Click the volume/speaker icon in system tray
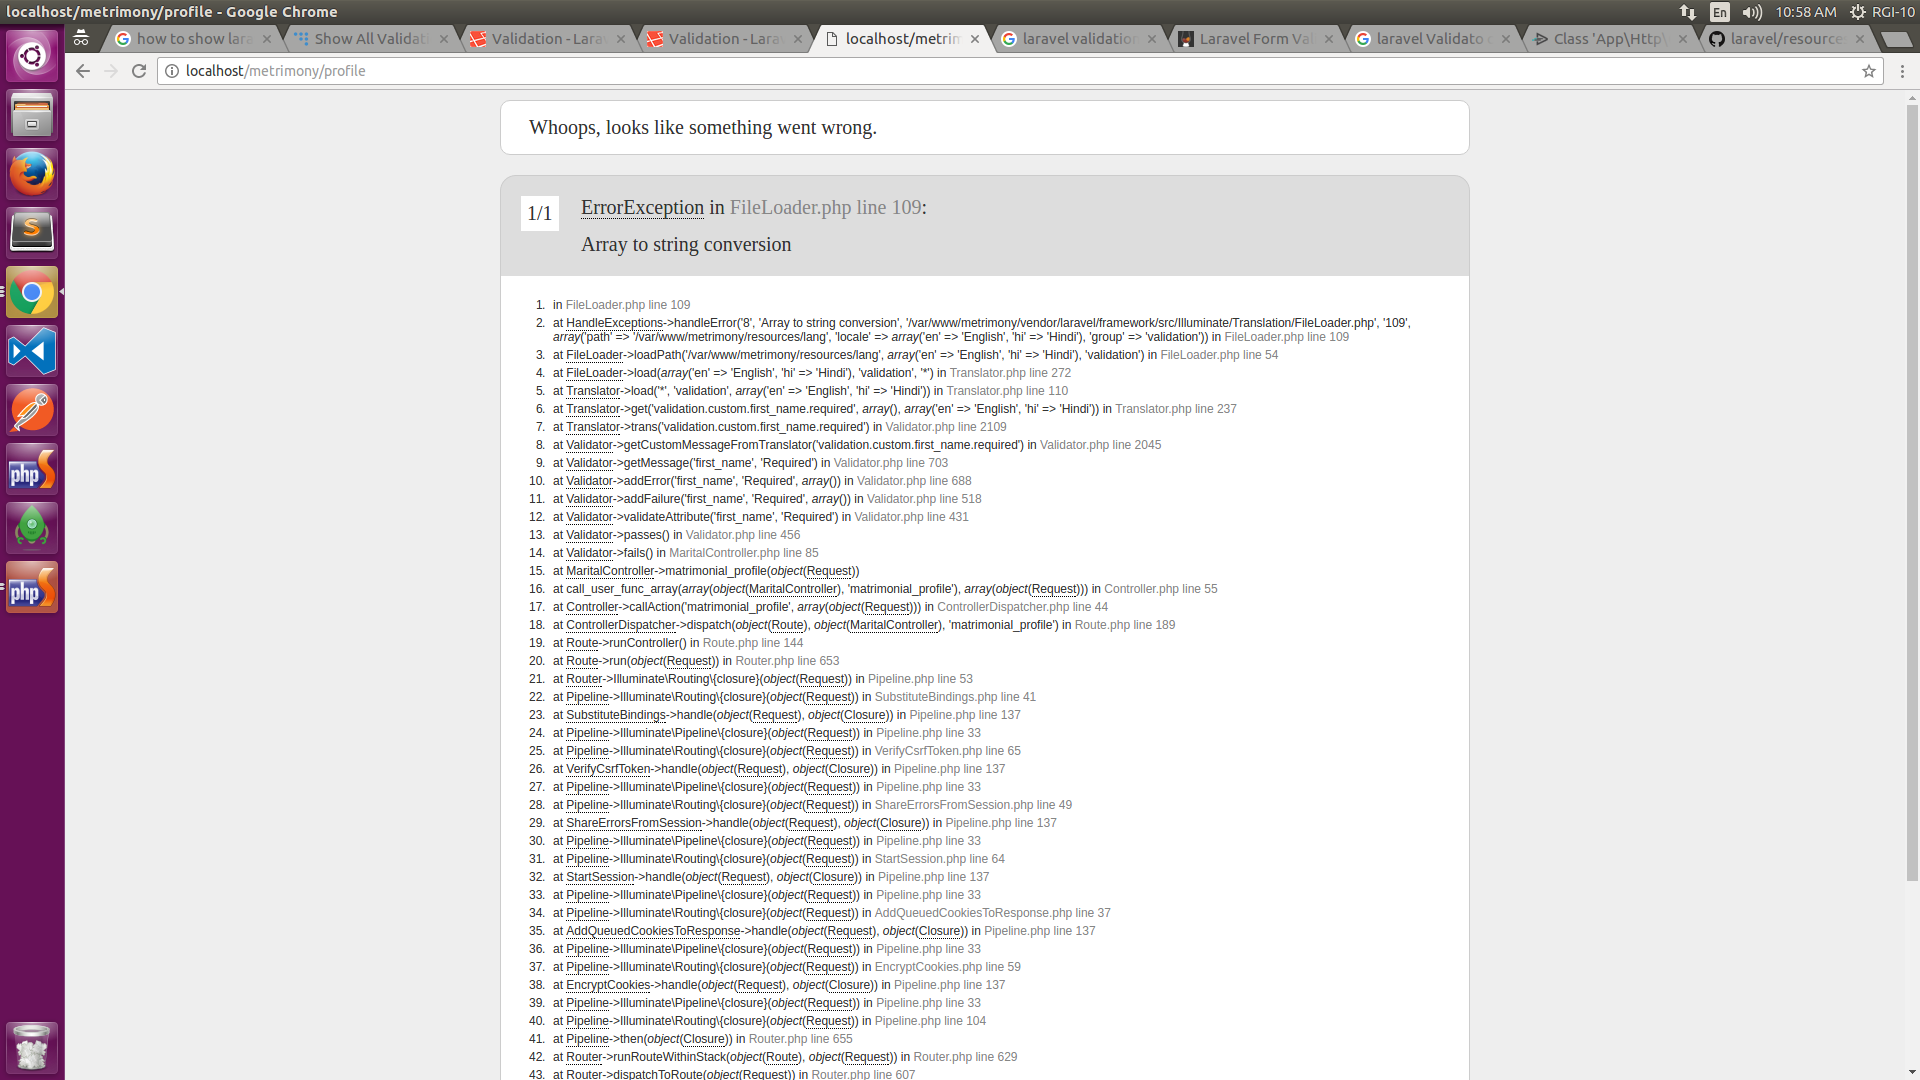 pos(1751,12)
